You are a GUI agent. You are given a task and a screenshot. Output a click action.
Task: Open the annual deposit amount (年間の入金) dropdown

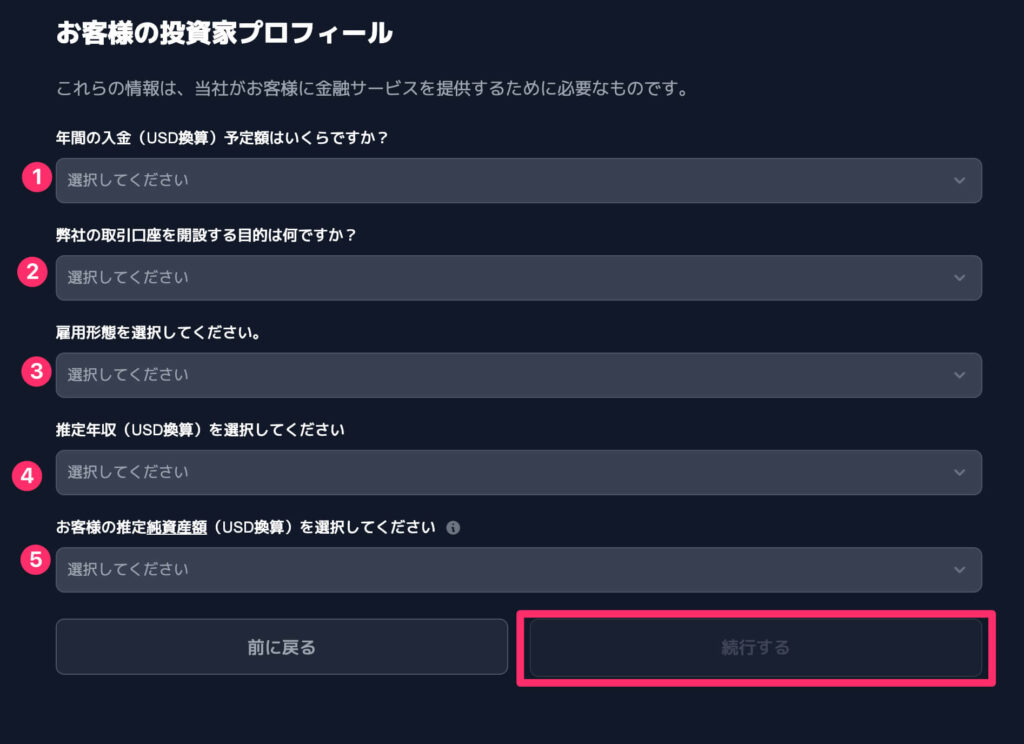tap(519, 180)
